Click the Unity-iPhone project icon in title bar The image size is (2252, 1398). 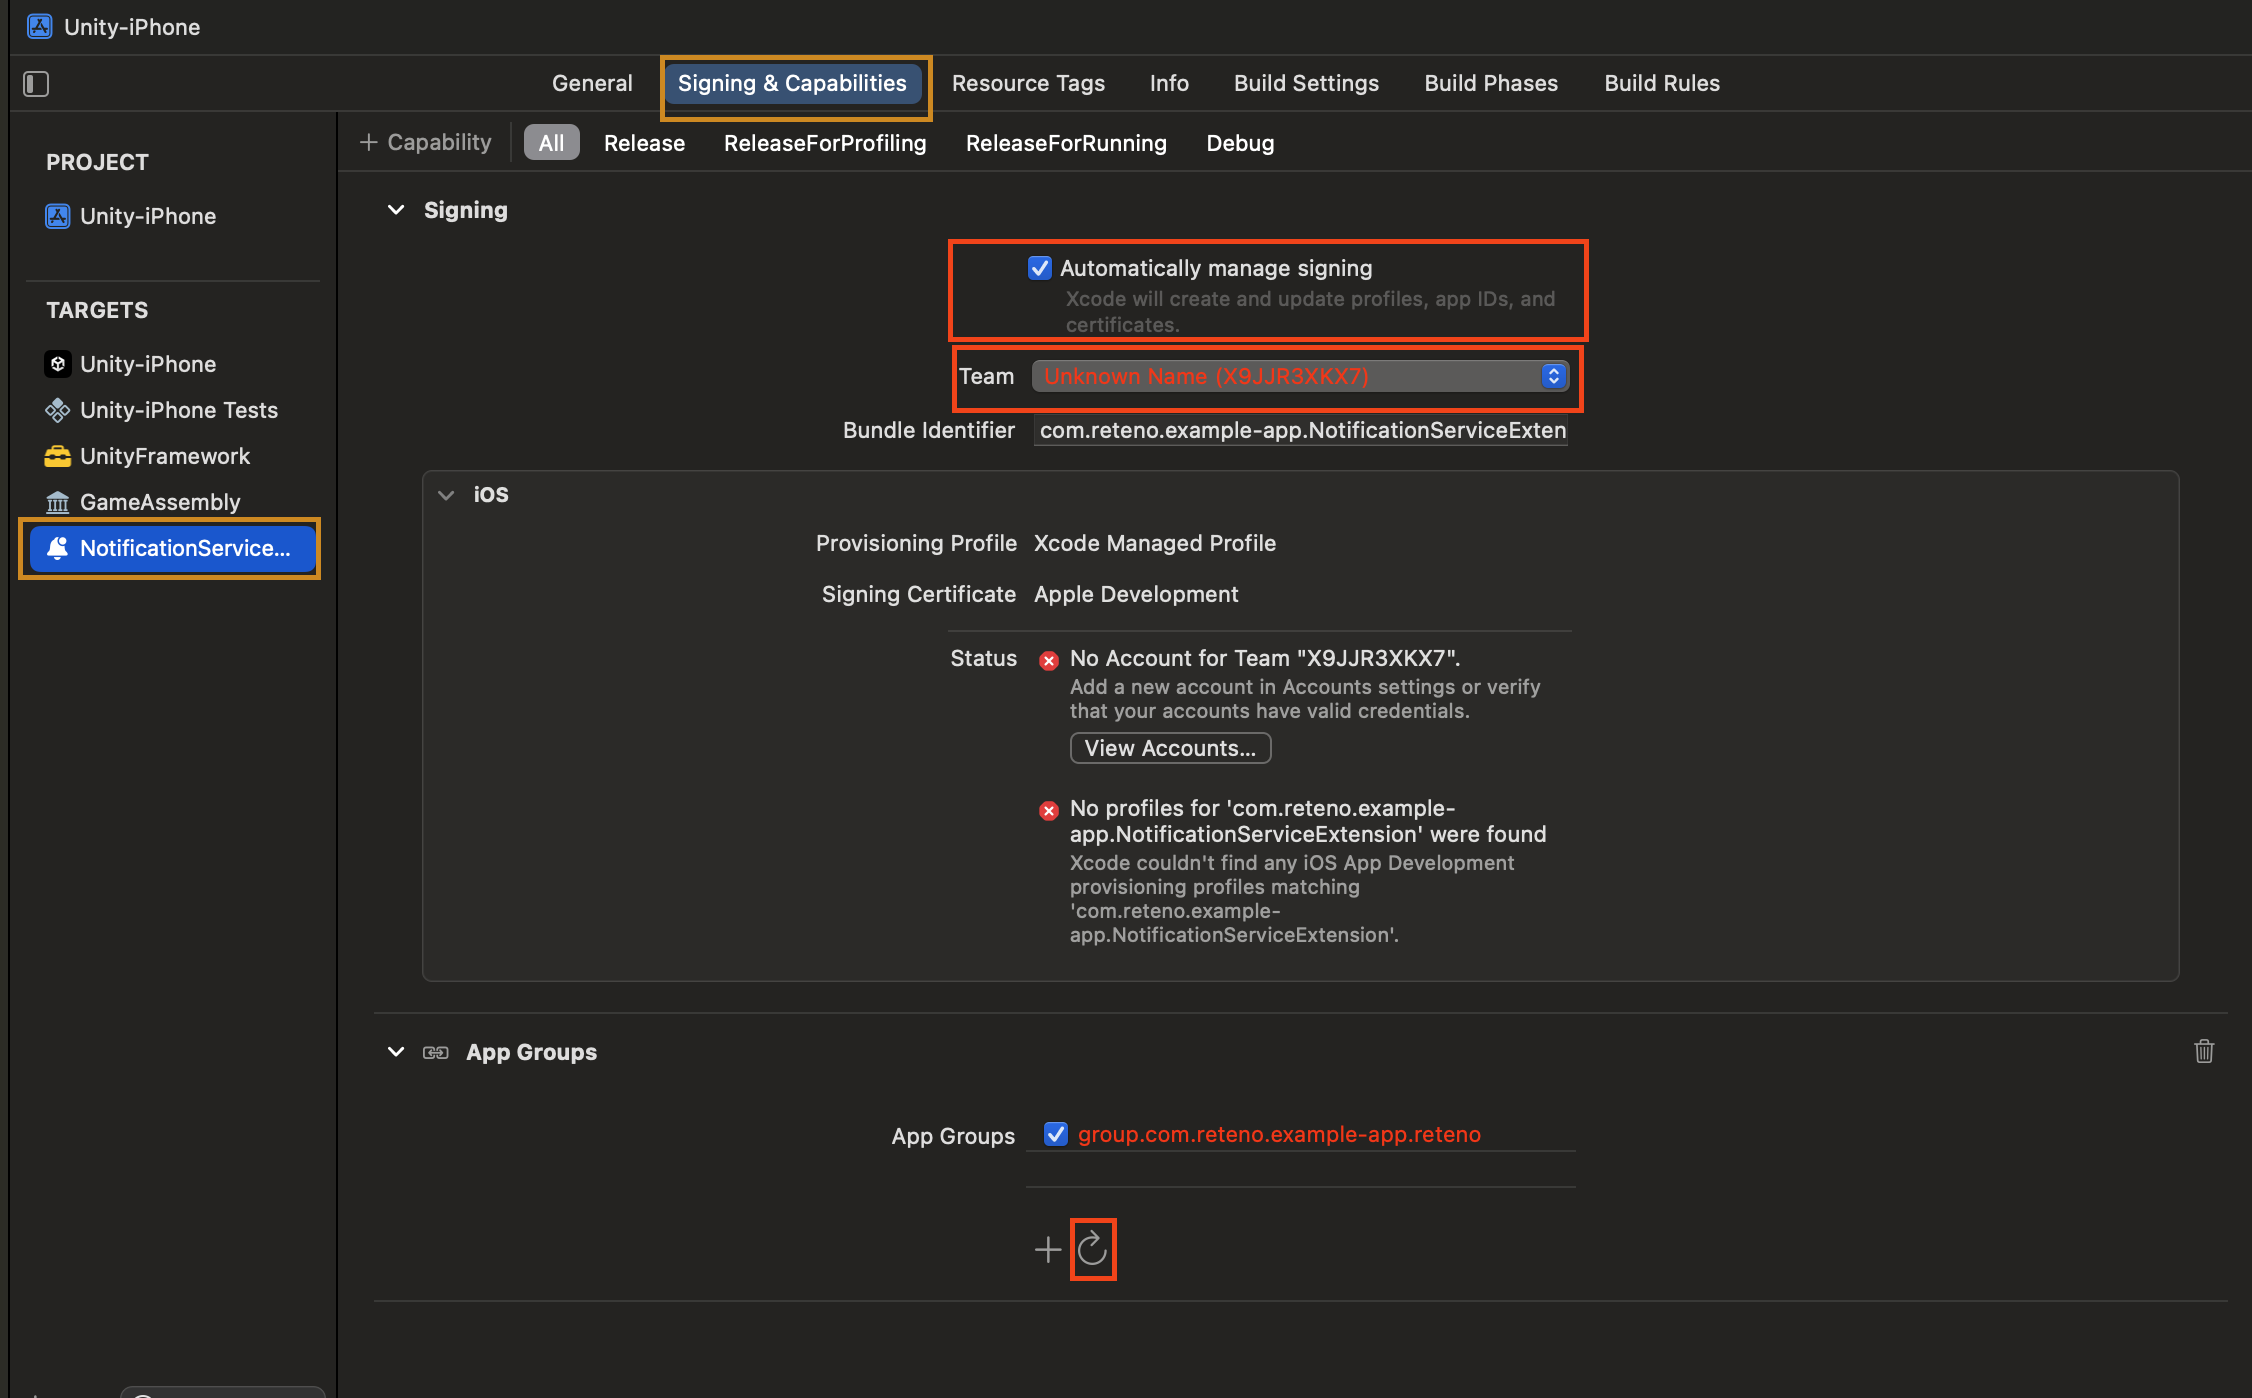(x=40, y=27)
